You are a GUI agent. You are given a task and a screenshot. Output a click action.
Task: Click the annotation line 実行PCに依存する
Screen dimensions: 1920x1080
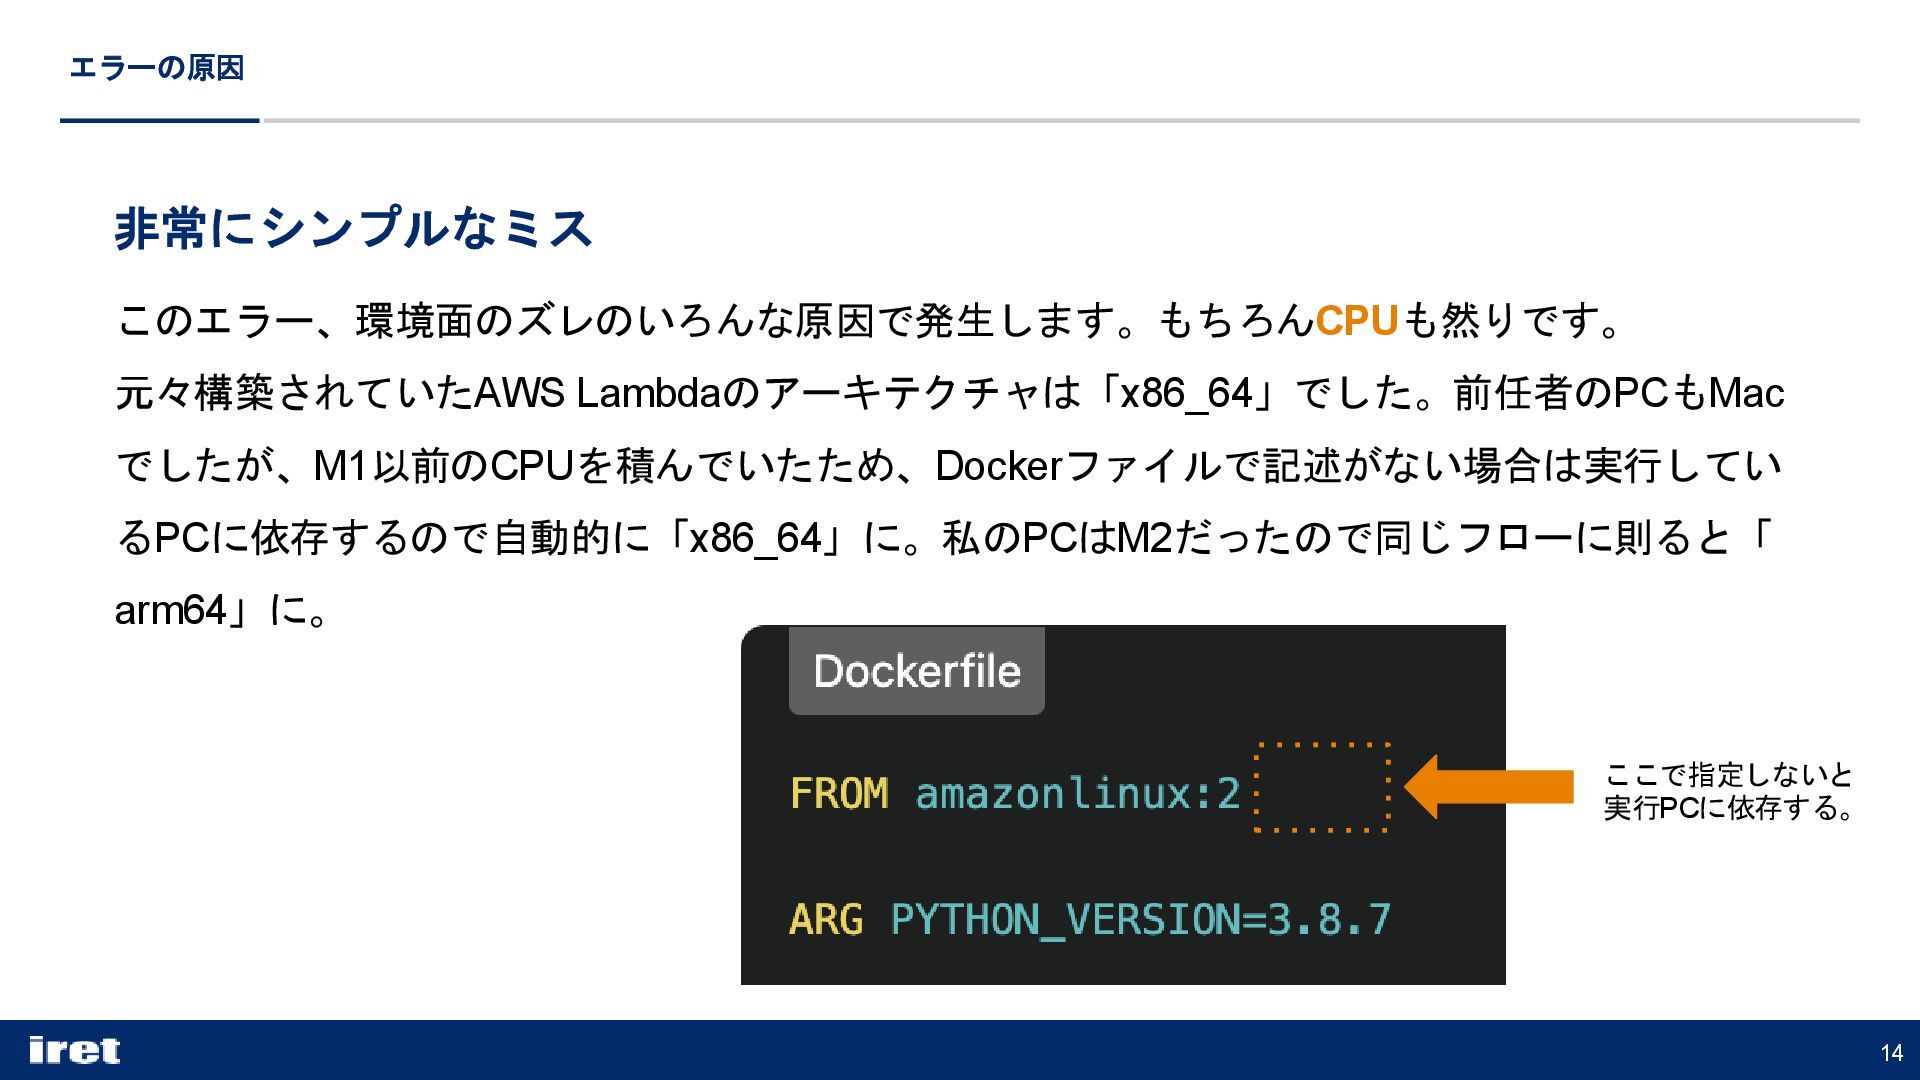(x=1728, y=808)
